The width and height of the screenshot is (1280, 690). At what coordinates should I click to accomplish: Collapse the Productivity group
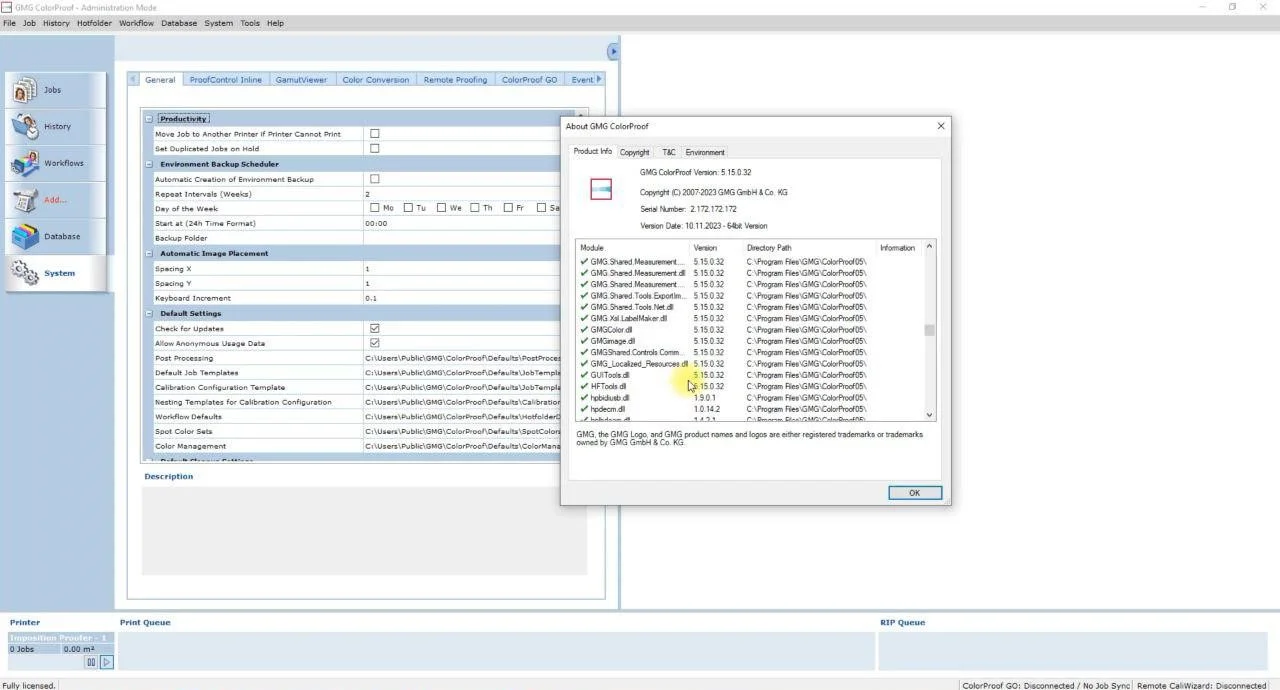point(149,119)
